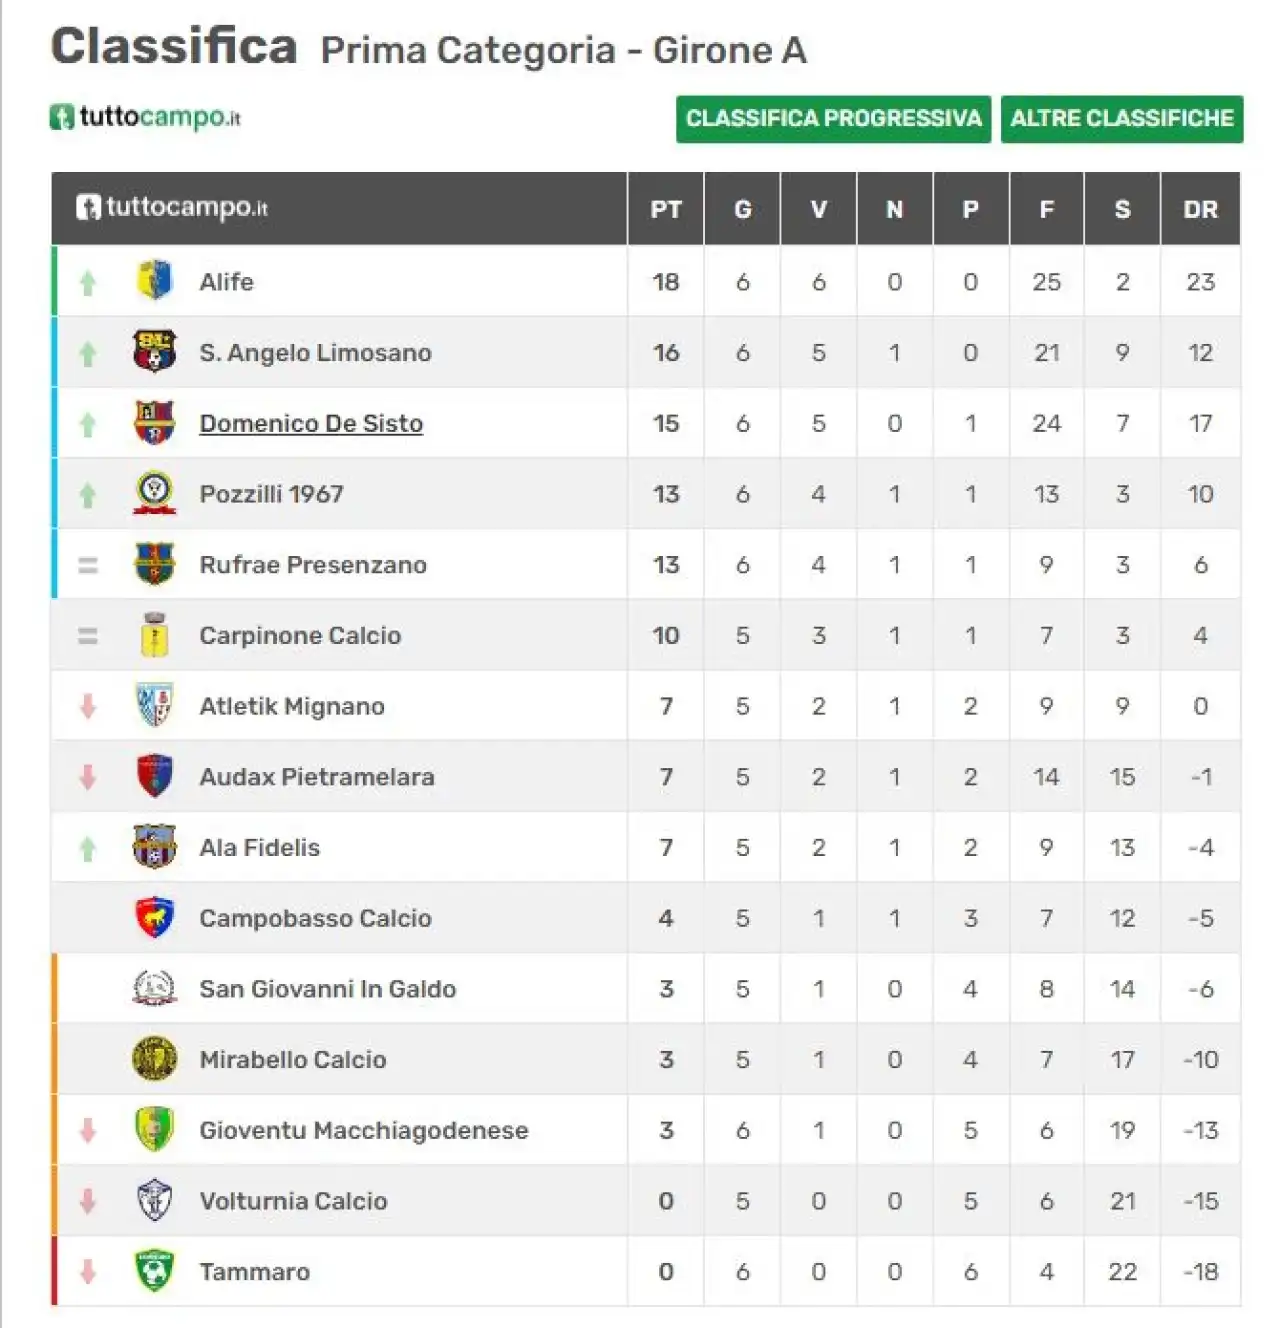The height and width of the screenshot is (1328, 1280).
Task: Click the red down arrow beside Atletik Mignano
Action: point(88,706)
